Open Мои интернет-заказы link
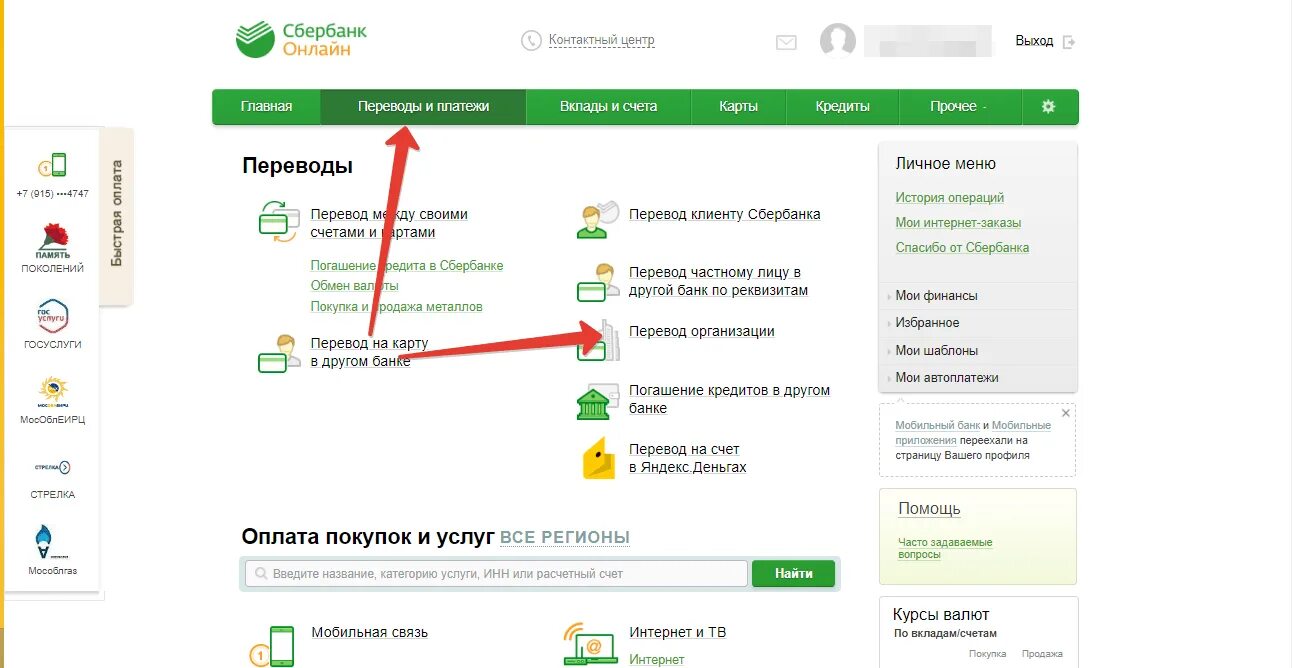 click(958, 223)
